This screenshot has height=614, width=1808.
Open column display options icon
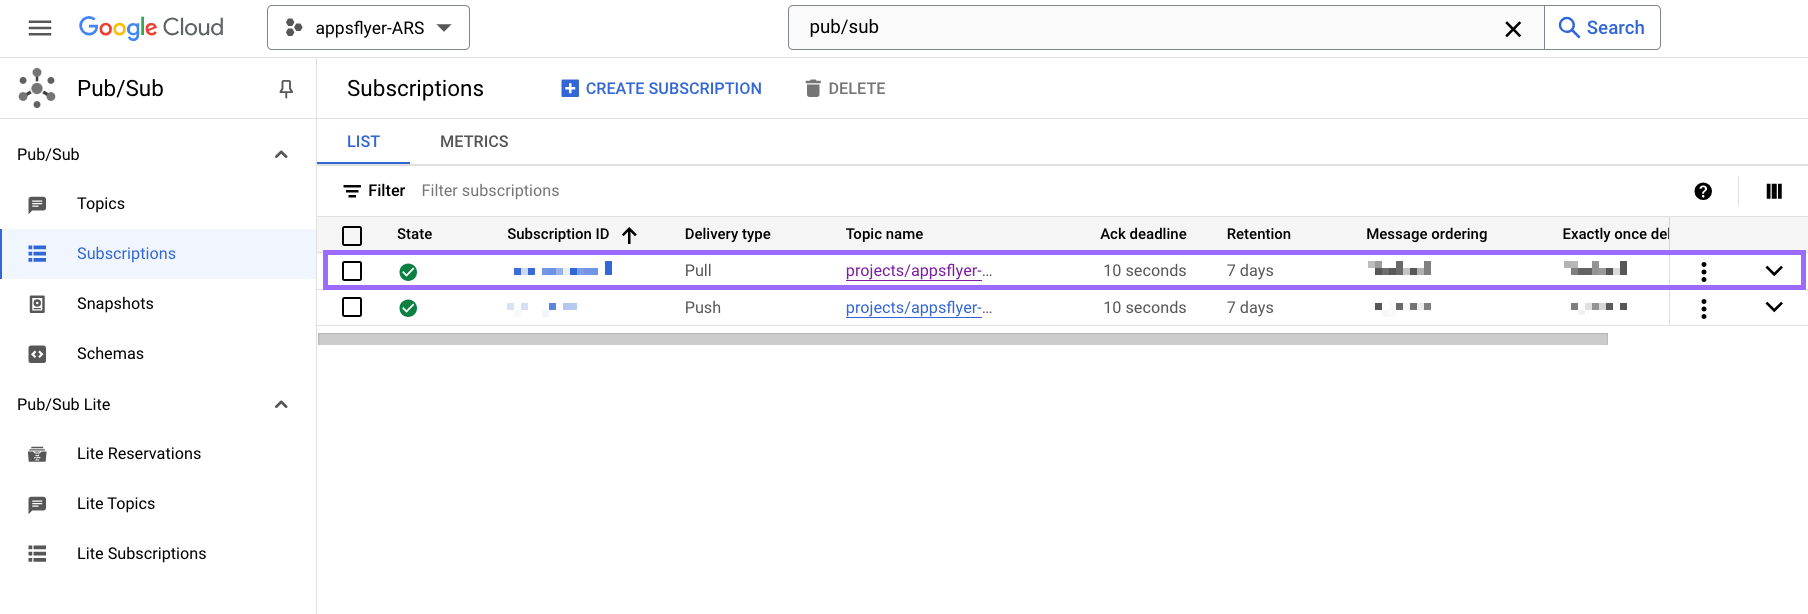click(x=1774, y=191)
